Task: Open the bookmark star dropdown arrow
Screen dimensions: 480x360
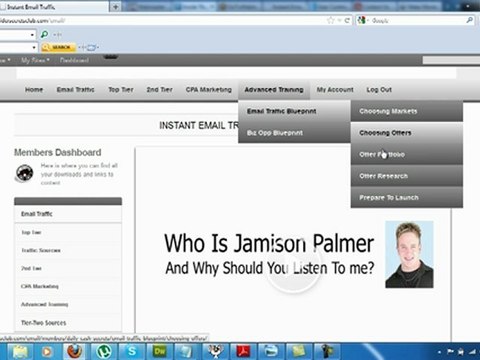Action: (339, 20)
